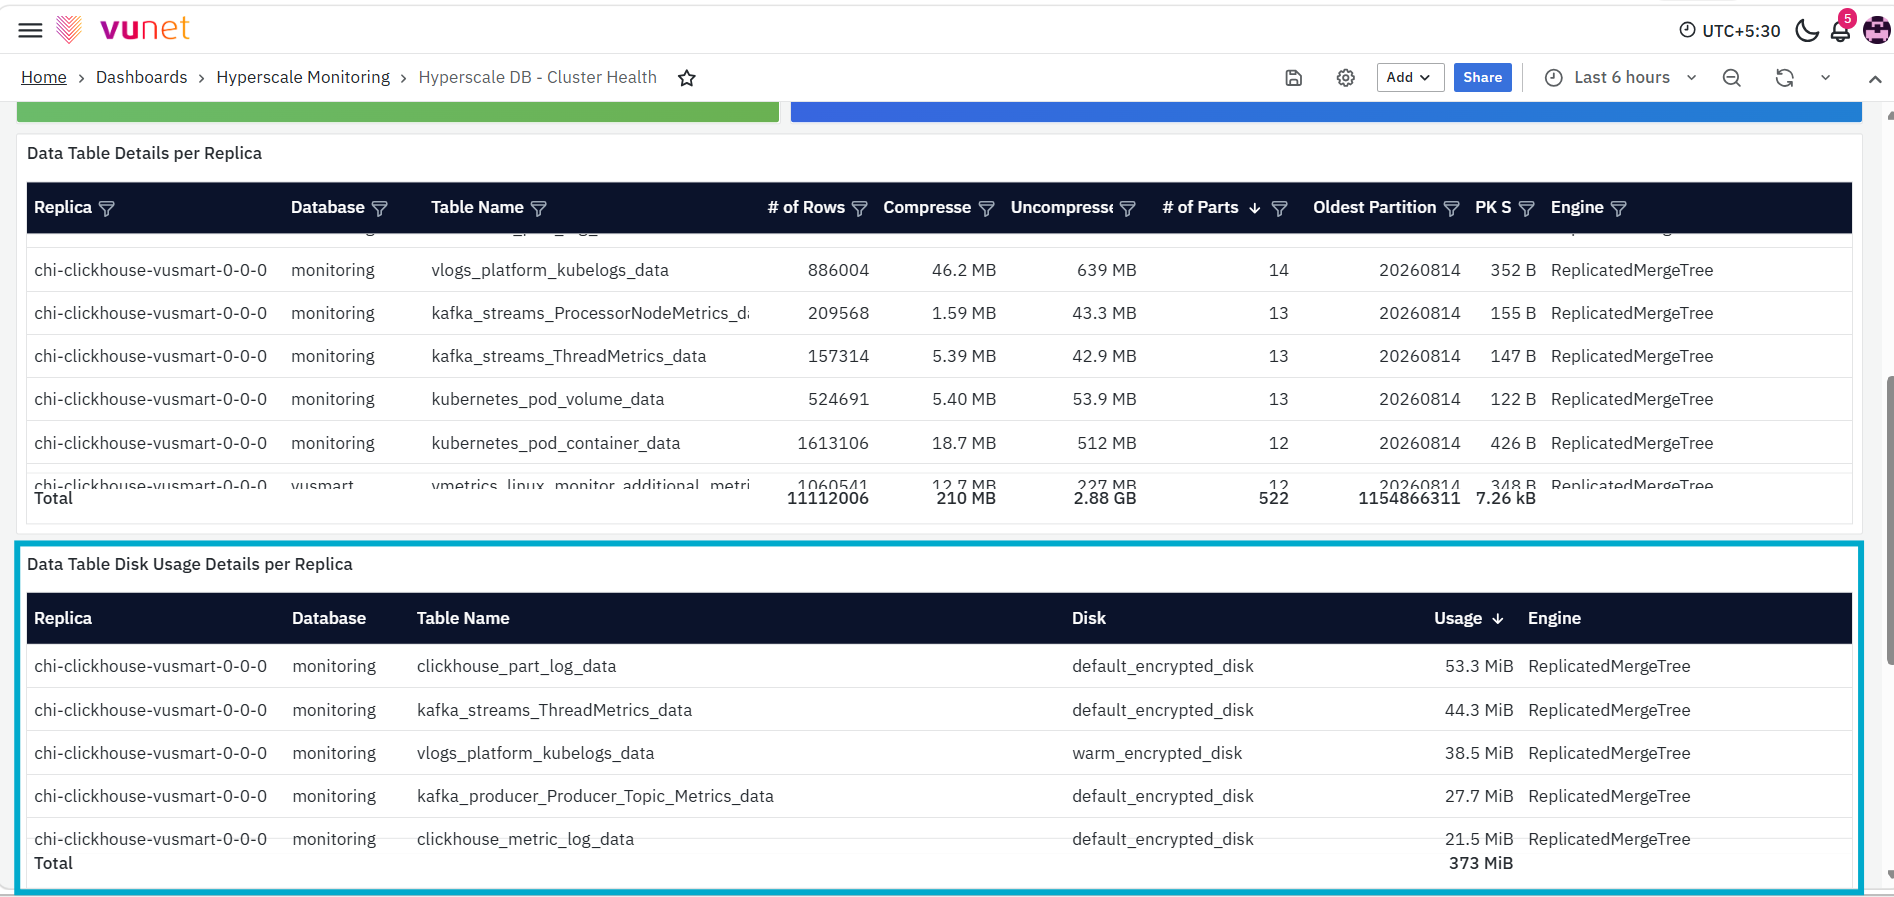The height and width of the screenshot is (897, 1894).
Task: Expand the Add dropdown
Action: point(1410,78)
